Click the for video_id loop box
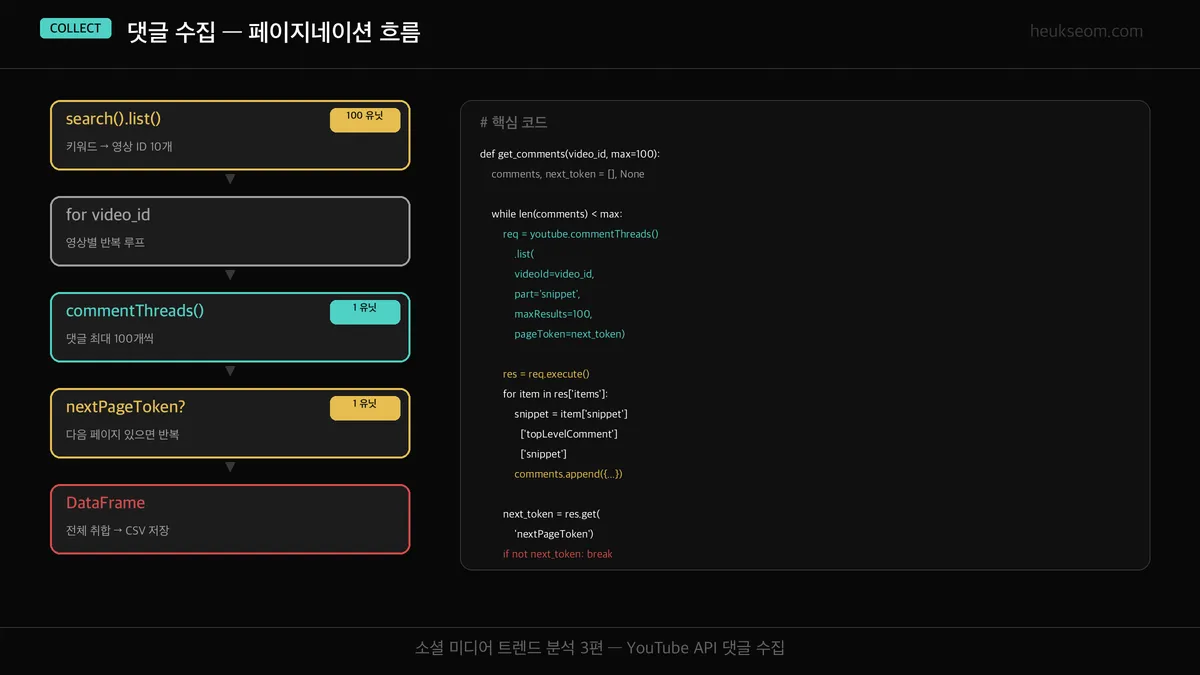 click(230, 231)
